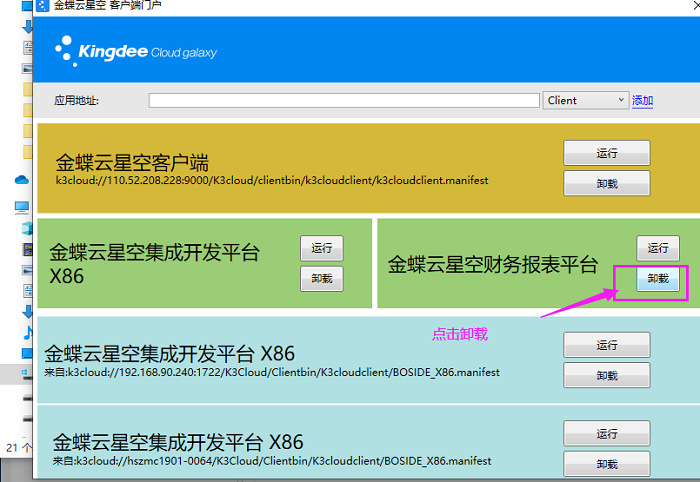
Task: Click the 21 个 item count in Explorer status bar
Action: click(19, 448)
